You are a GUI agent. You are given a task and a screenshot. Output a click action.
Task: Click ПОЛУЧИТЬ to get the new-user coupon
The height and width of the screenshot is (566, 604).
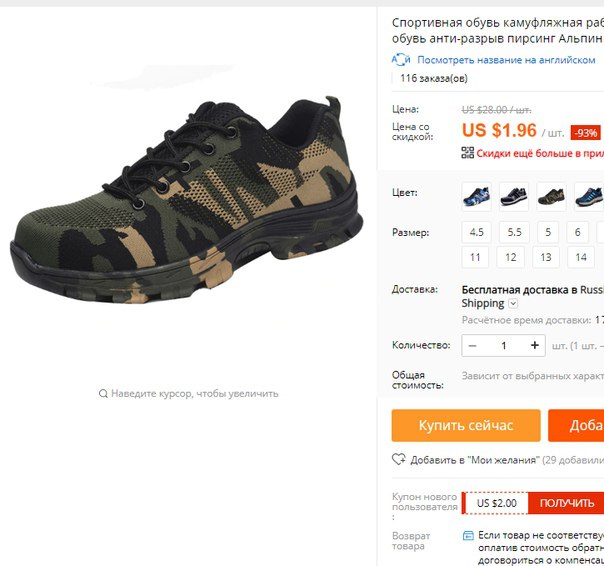click(566, 503)
